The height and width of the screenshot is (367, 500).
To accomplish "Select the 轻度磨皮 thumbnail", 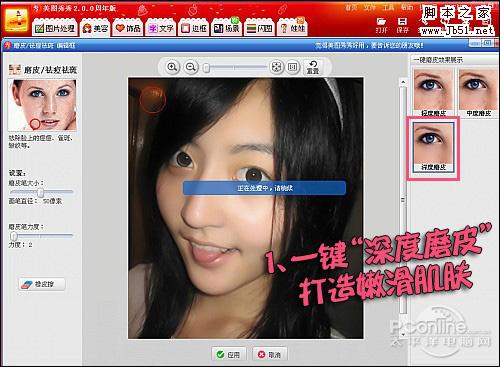I will coord(433,92).
